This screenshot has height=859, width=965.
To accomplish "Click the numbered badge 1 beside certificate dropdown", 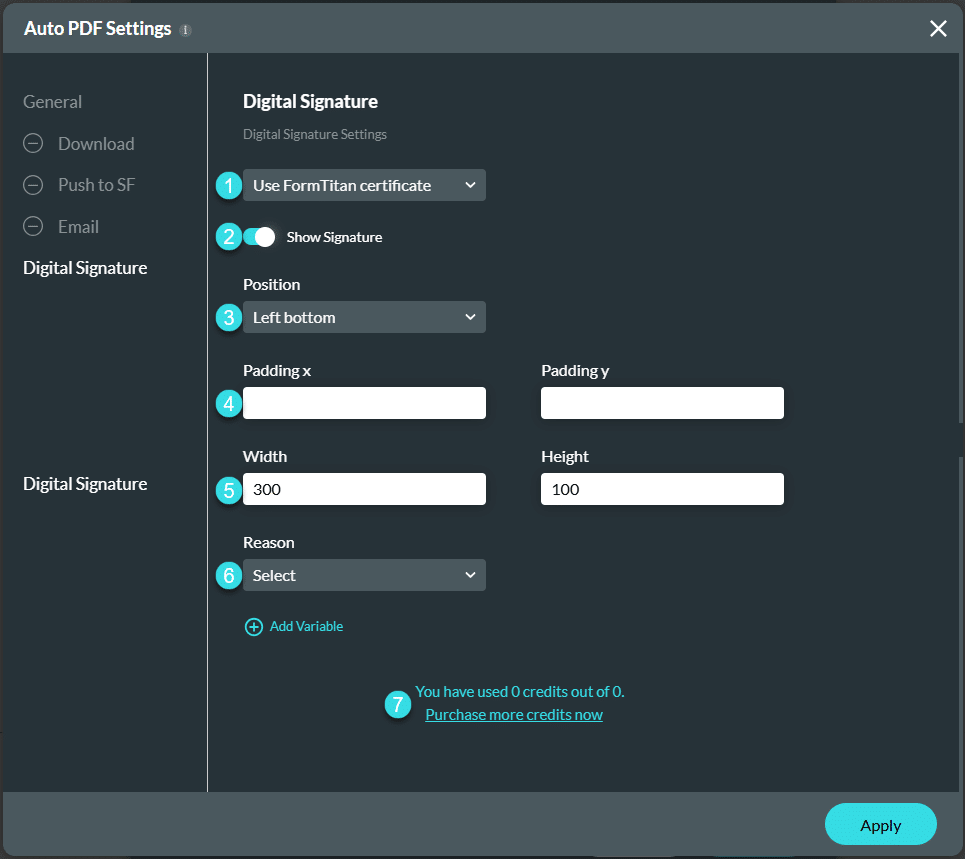I will (228, 185).
